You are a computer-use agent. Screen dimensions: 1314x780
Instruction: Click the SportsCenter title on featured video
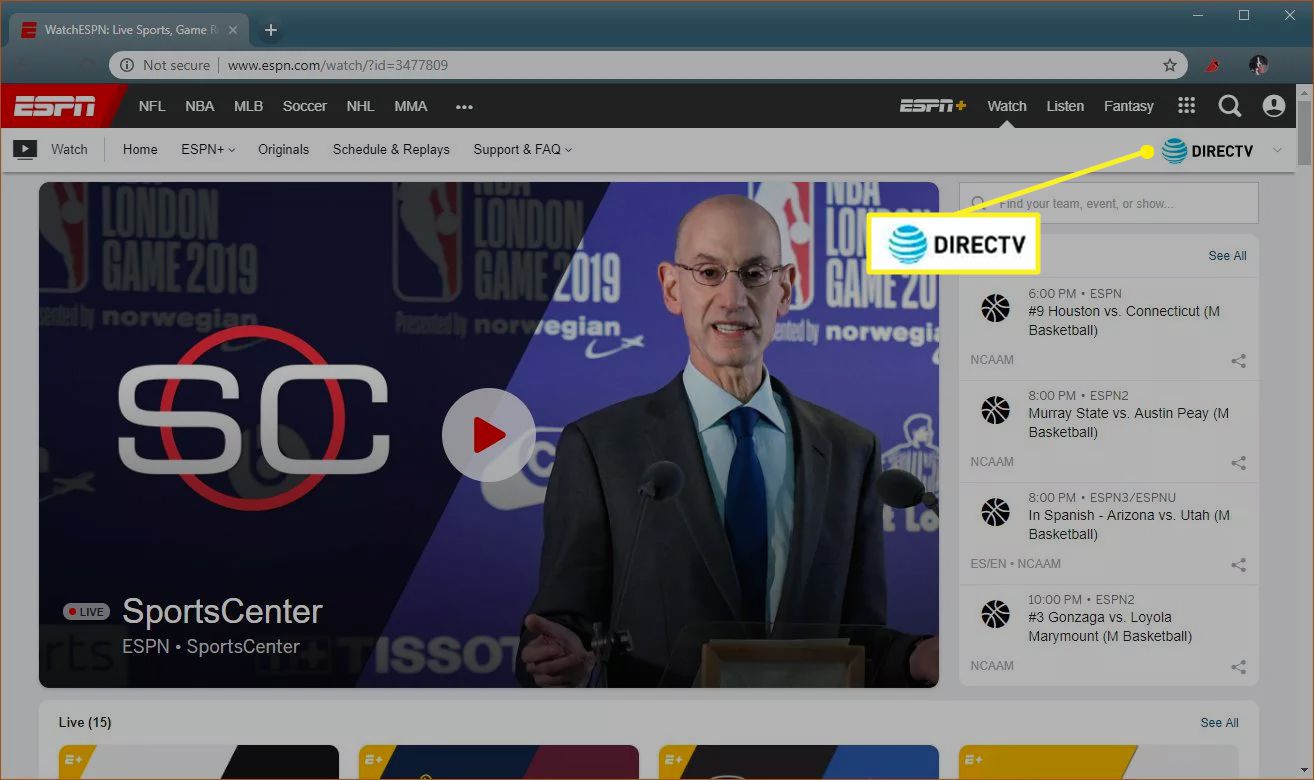click(x=222, y=611)
